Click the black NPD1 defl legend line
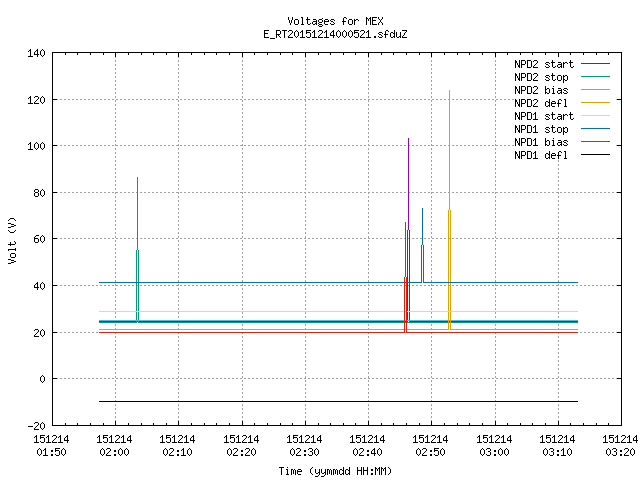640x480 pixels. [595, 155]
